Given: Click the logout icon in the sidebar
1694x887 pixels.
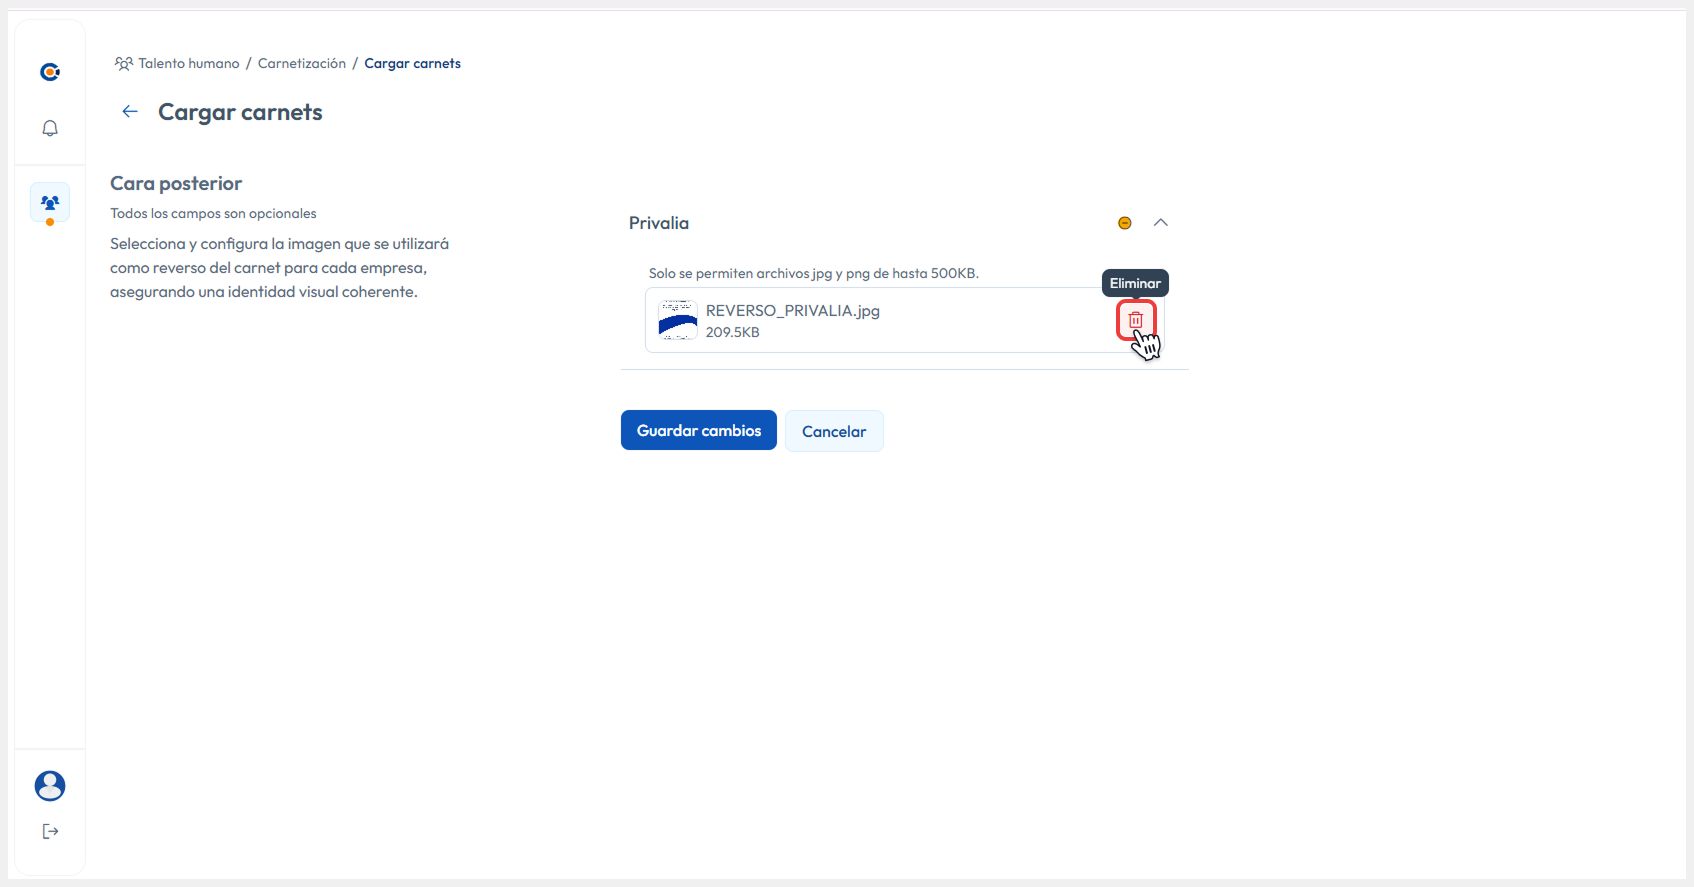Looking at the screenshot, I should [x=50, y=832].
